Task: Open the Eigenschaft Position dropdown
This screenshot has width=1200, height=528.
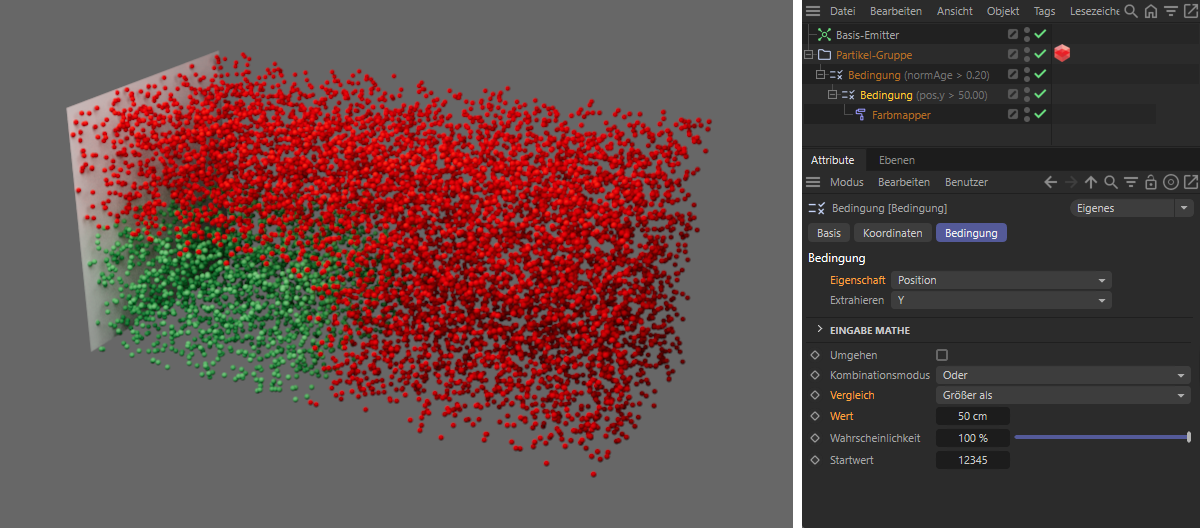Action: [x=1001, y=280]
